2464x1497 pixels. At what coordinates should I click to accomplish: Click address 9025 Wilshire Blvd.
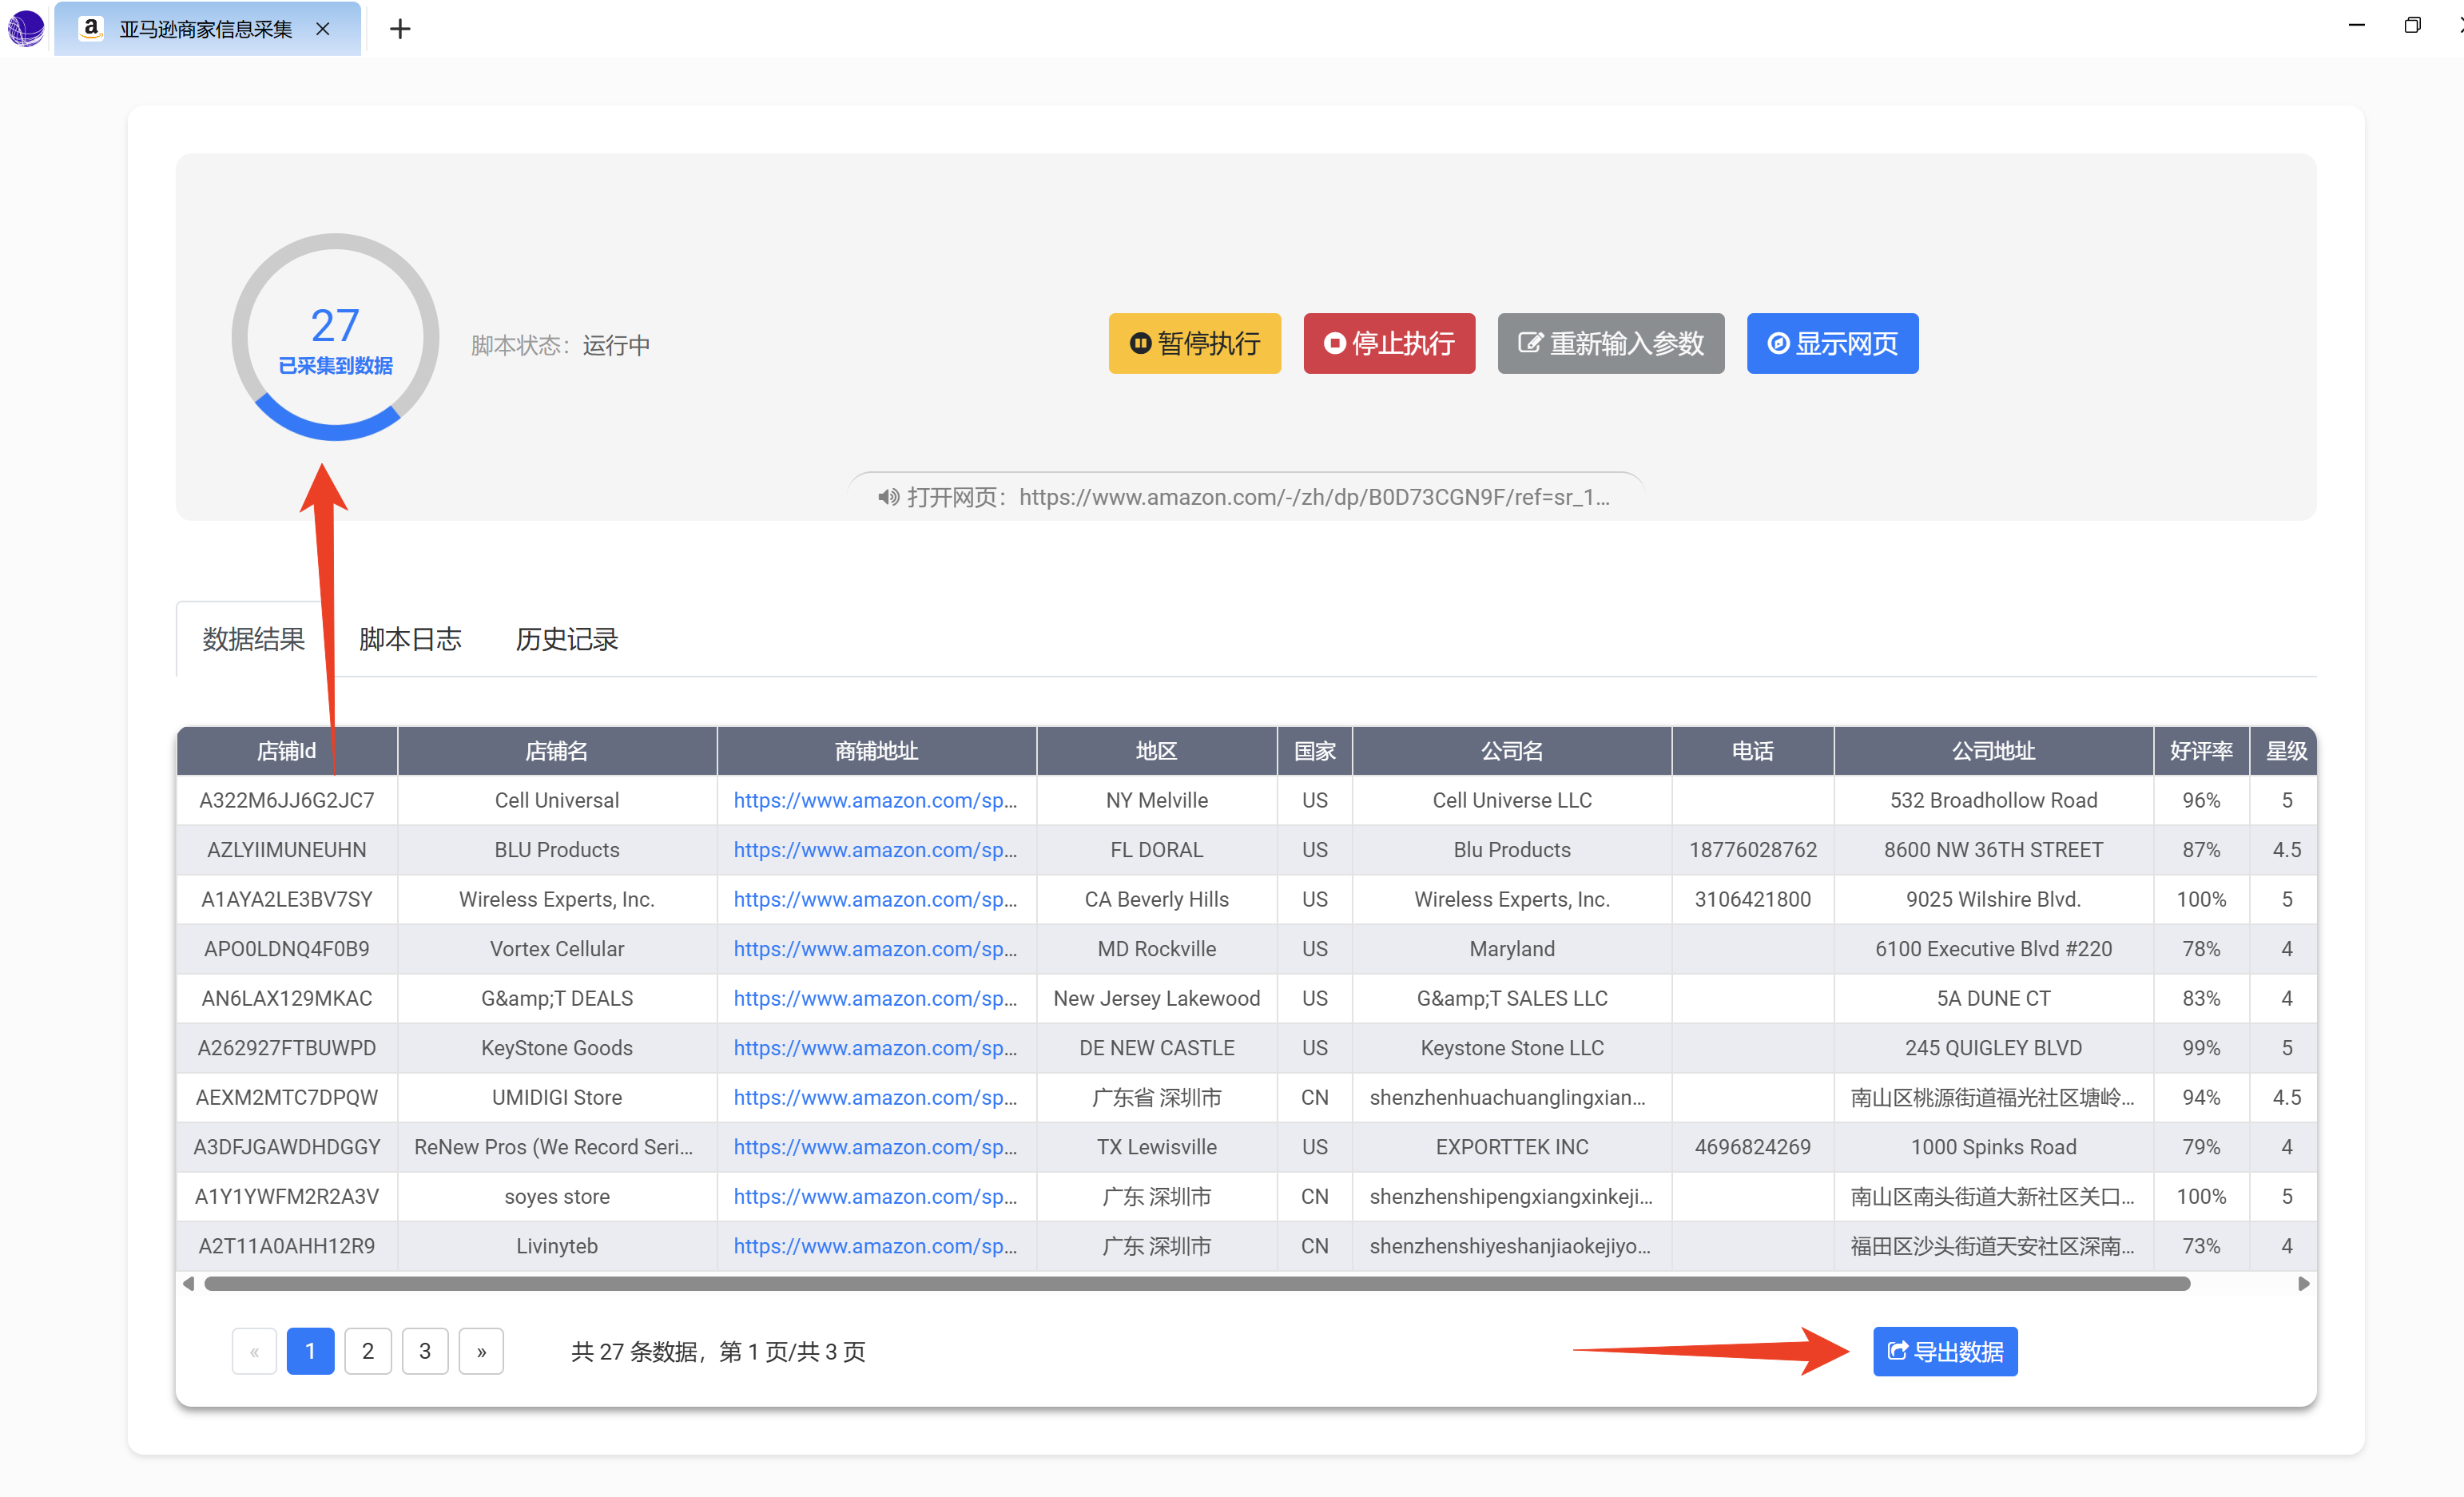(1993, 899)
